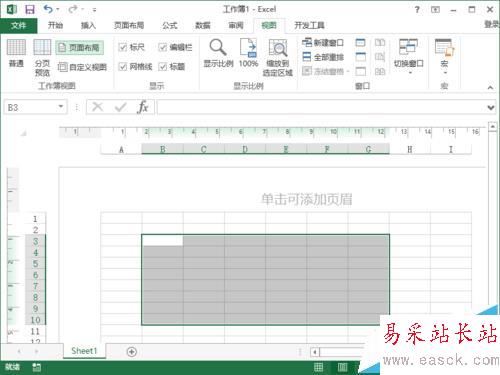
Task: Click Arrange All (全部重排)
Action: click(x=323, y=57)
